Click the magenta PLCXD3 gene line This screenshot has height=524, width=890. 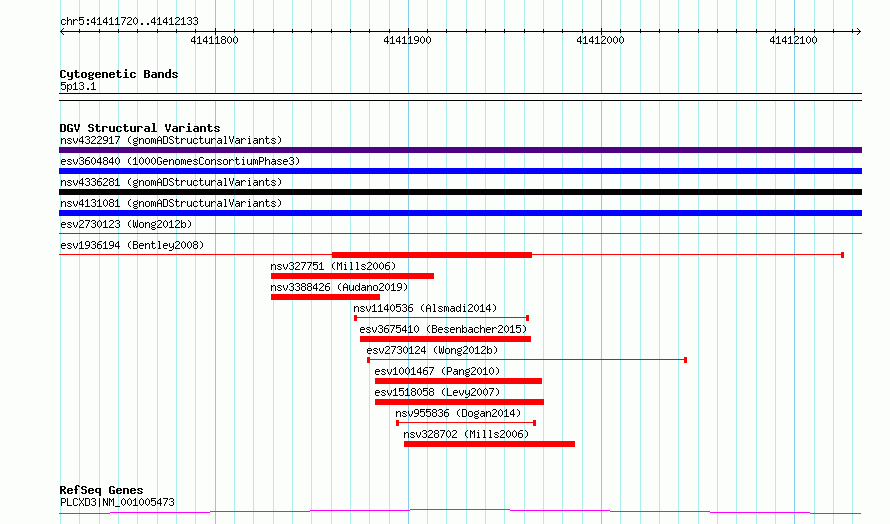[460, 512]
